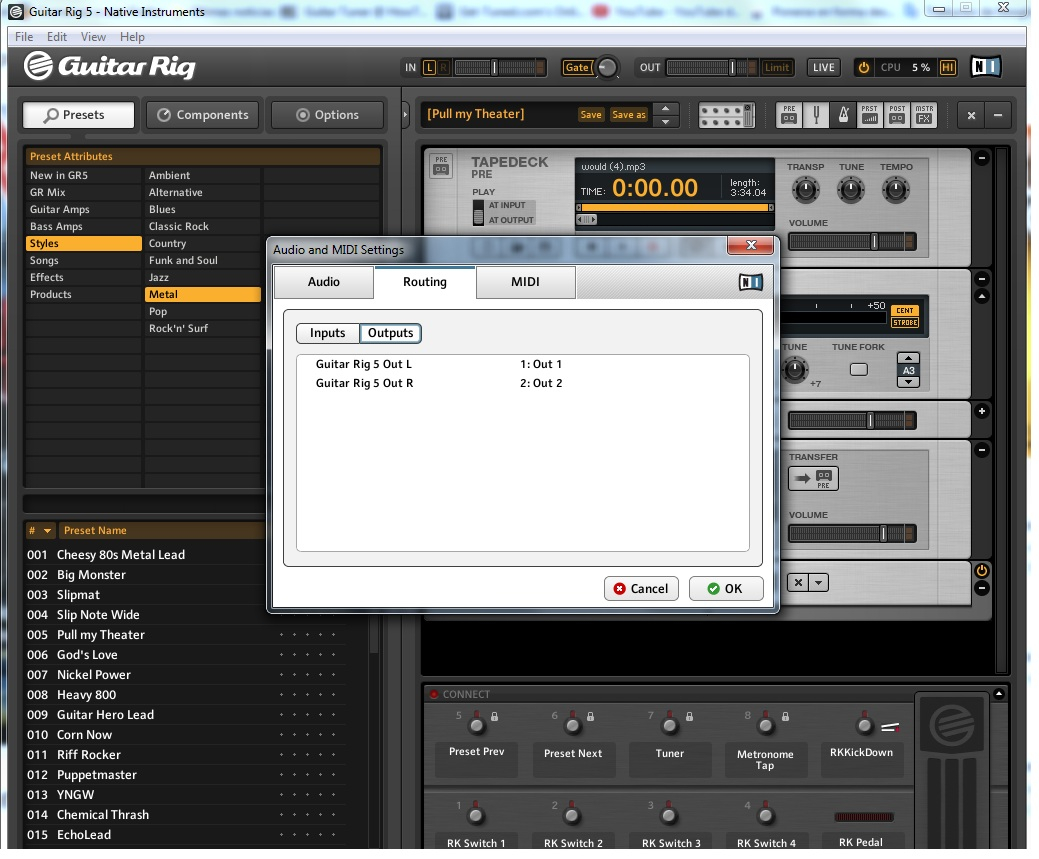Toggle the Metronome icon in toolbar
Viewport: 1039px width, 859px height.
[x=843, y=115]
